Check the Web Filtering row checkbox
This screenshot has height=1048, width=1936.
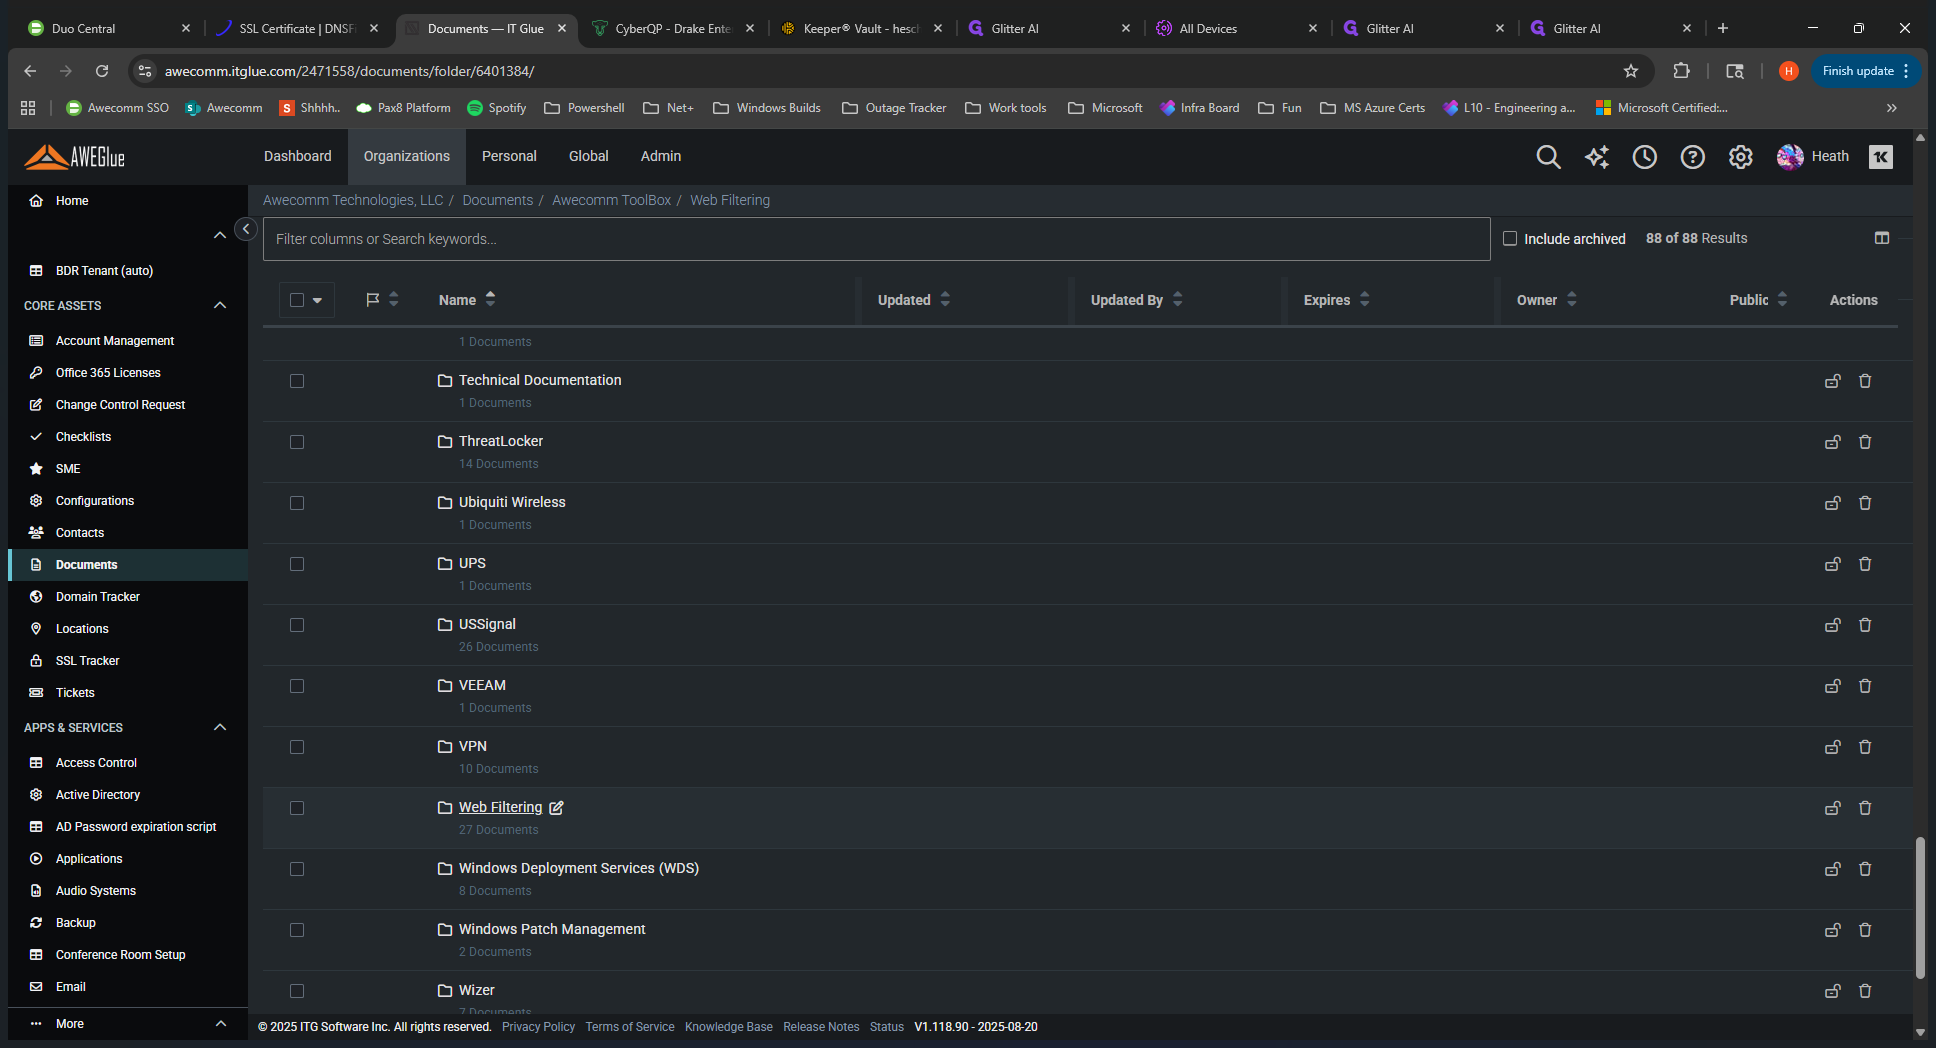coord(297,808)
